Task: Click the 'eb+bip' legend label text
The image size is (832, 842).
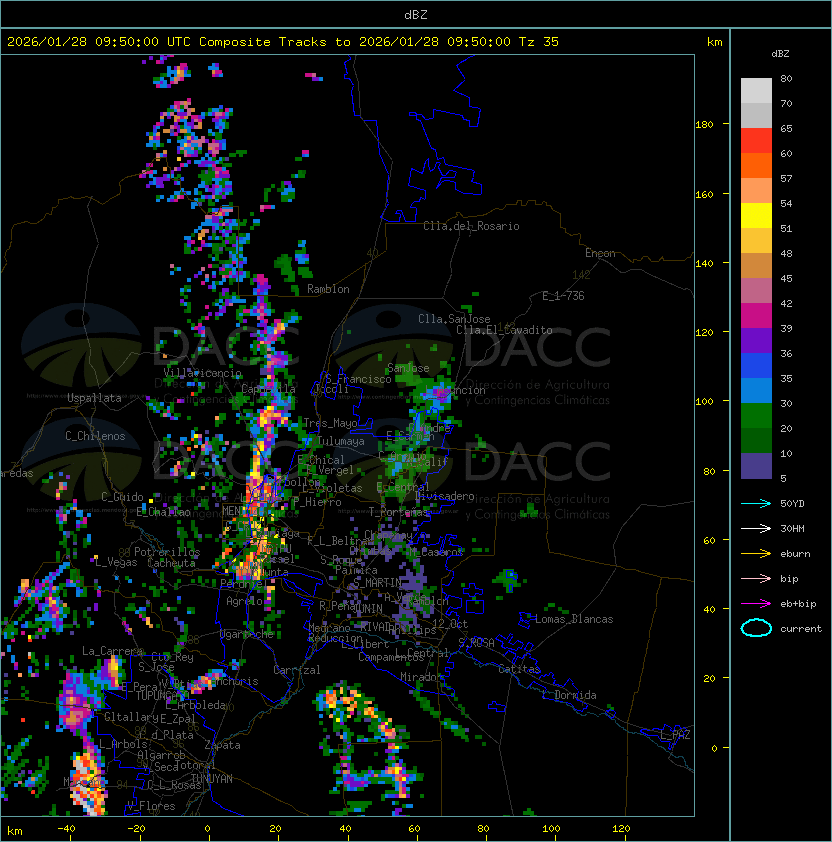Action: click(798, 604)
